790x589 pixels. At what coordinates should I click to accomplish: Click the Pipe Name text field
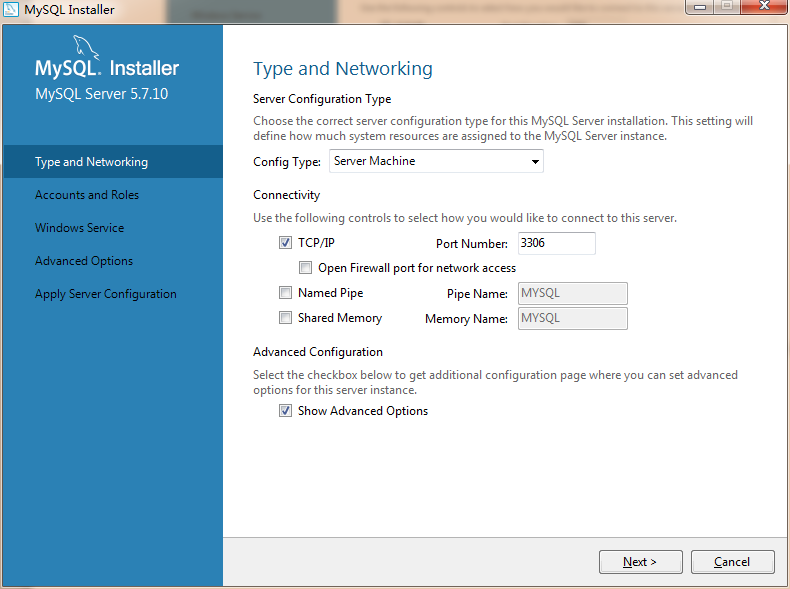572,293
